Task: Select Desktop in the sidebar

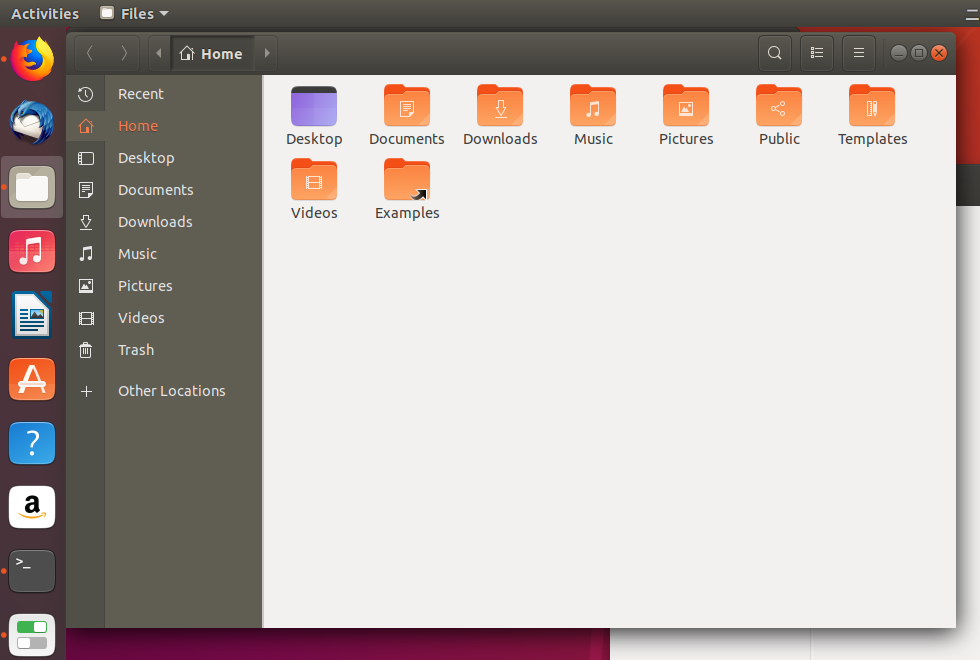Action: (x=164, y=158)
